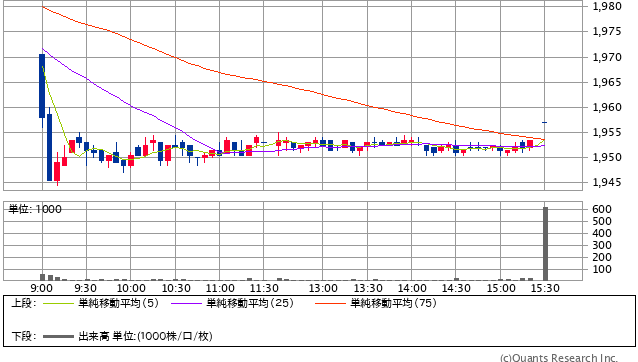Image resolution: width=638 pixels, height=362 pixels.
Task: Click the 1,955 price axis label
Action: (x=607, y=133)
